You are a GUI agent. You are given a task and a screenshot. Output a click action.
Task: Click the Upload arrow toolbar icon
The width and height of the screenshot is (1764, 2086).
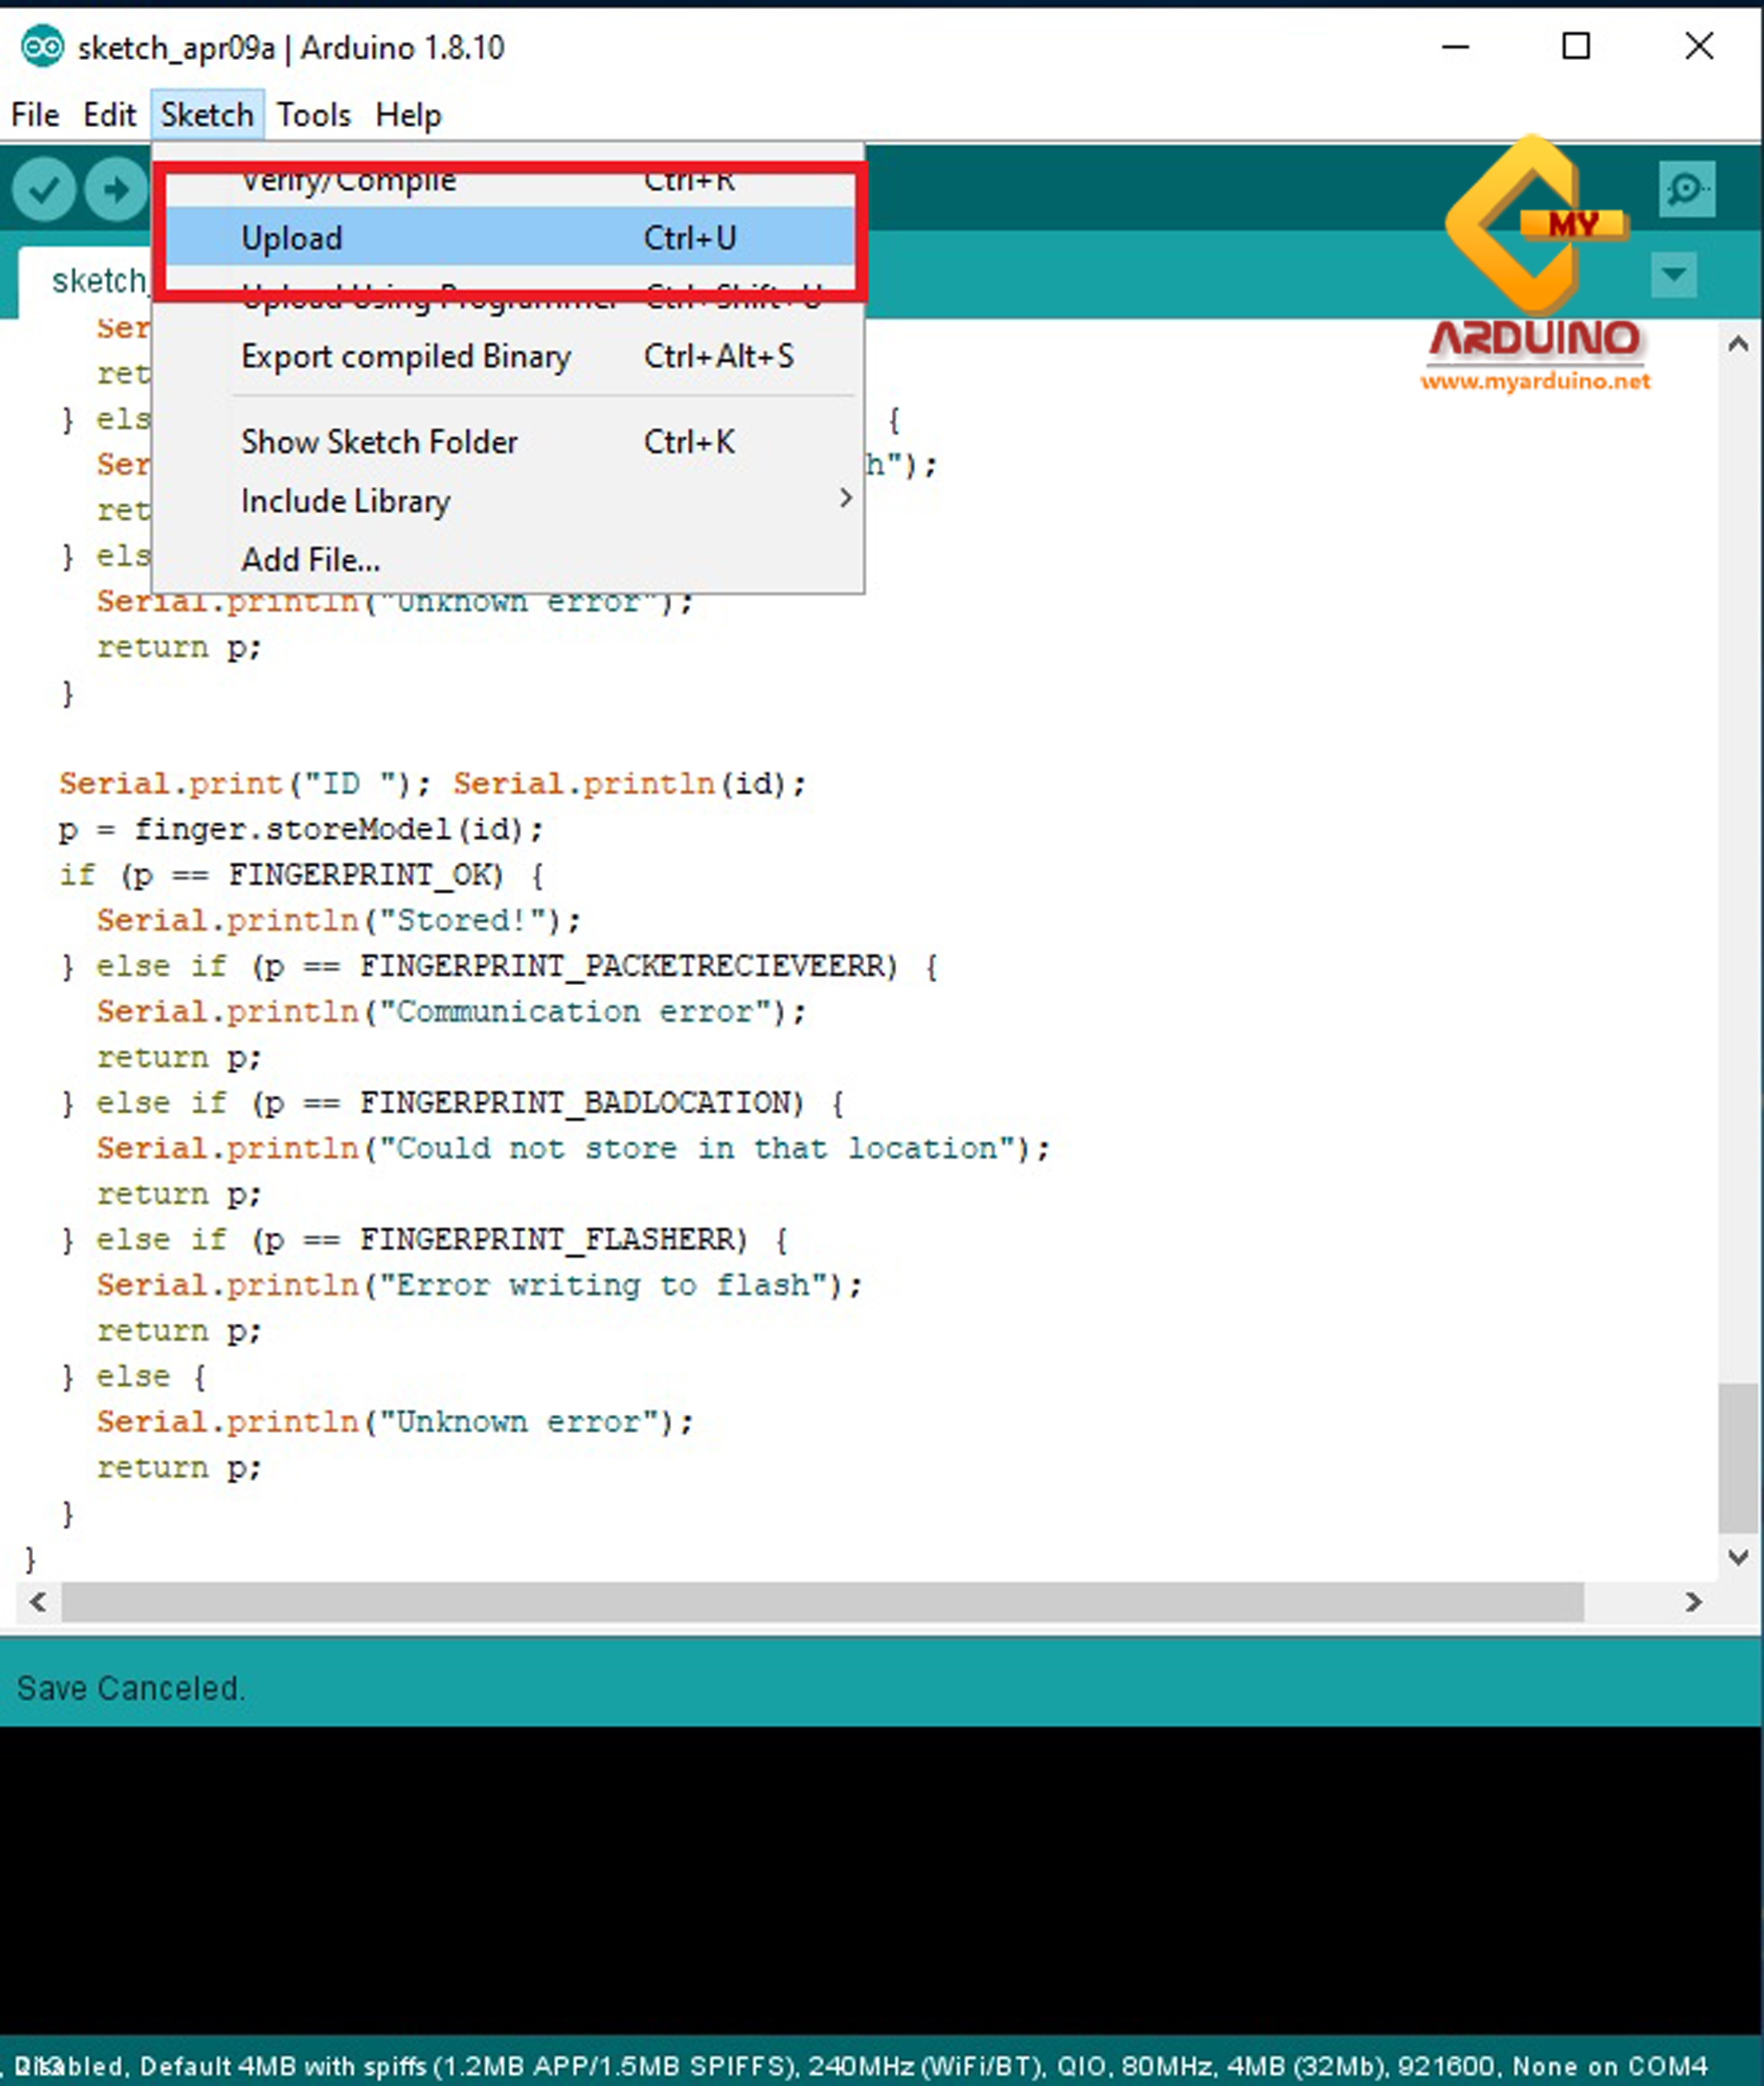[115, 188]
